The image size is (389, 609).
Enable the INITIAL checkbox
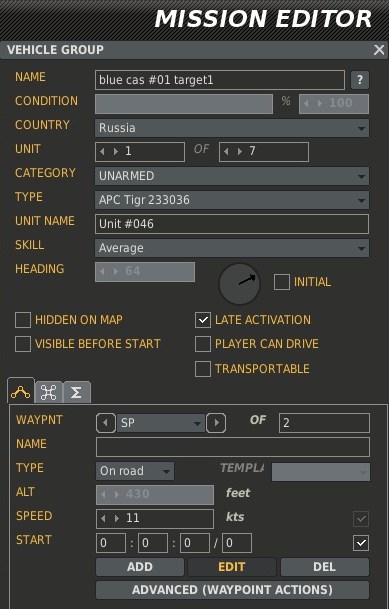[282, 282]
